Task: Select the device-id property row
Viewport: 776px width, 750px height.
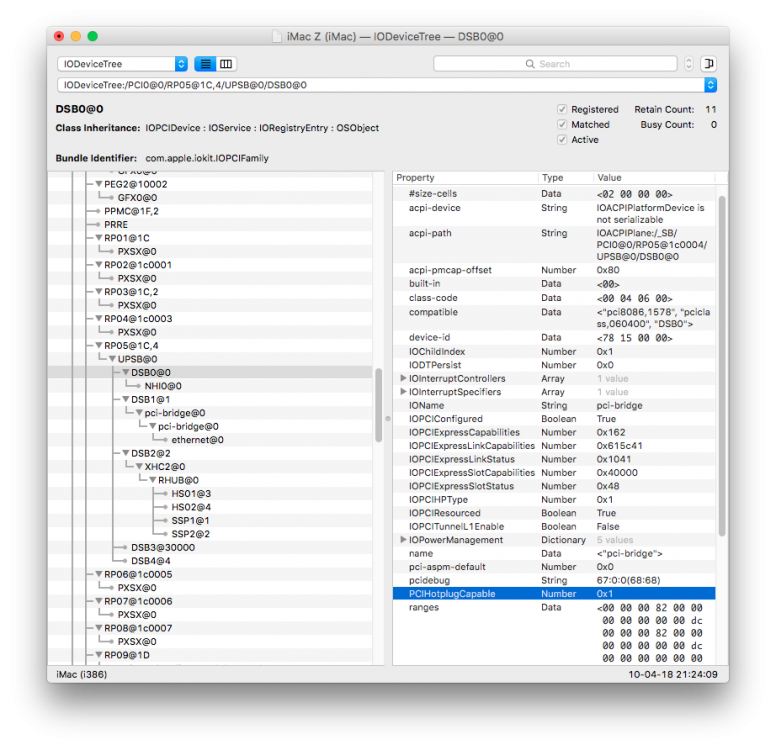Action: click(554, 338)
